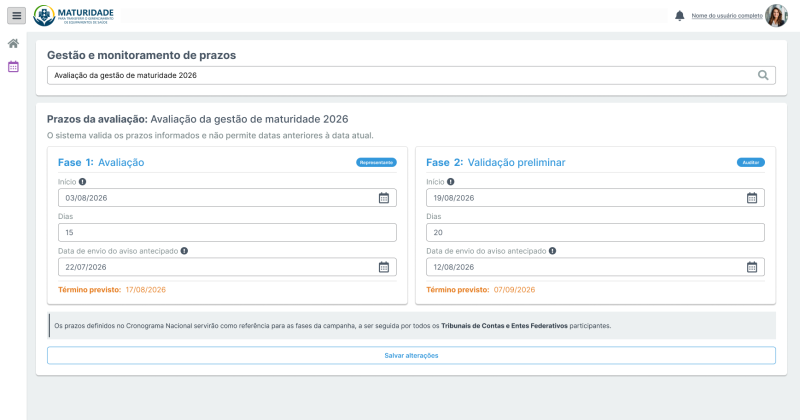Screen dimensions: 800x420
Task: Open the Nome do usuário completo link
Action: 727,16
